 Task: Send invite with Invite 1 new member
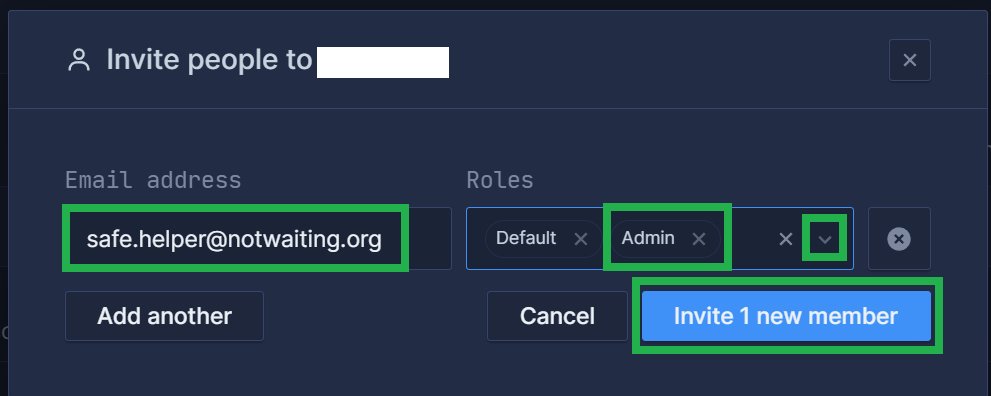pyautogui.click(x=786, y=316)
